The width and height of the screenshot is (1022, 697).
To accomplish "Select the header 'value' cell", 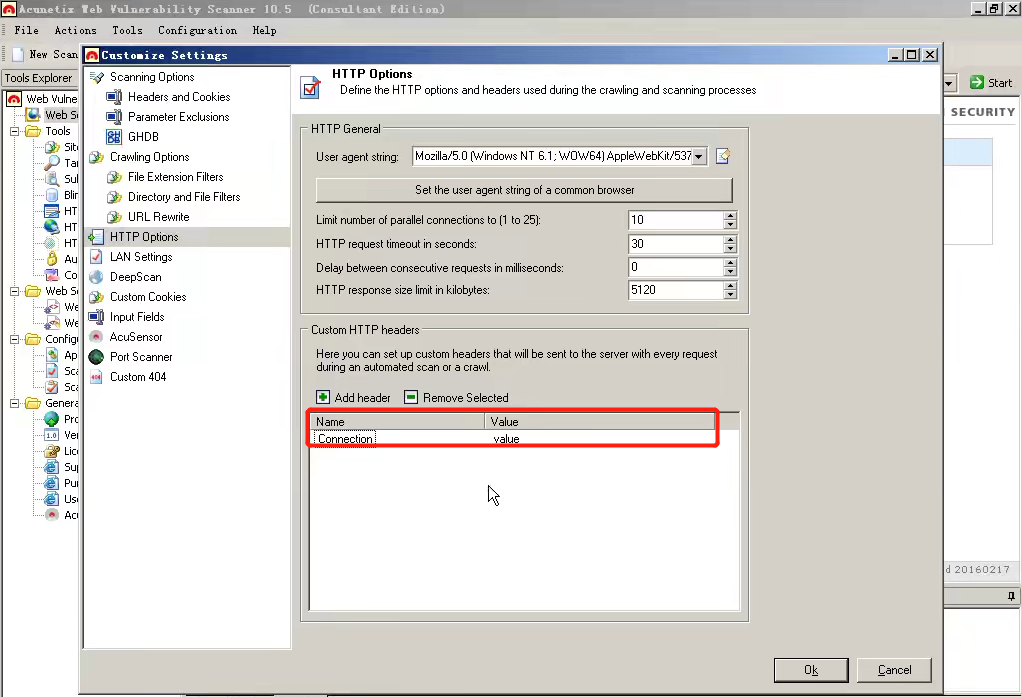I will click(x=506, y=439).
